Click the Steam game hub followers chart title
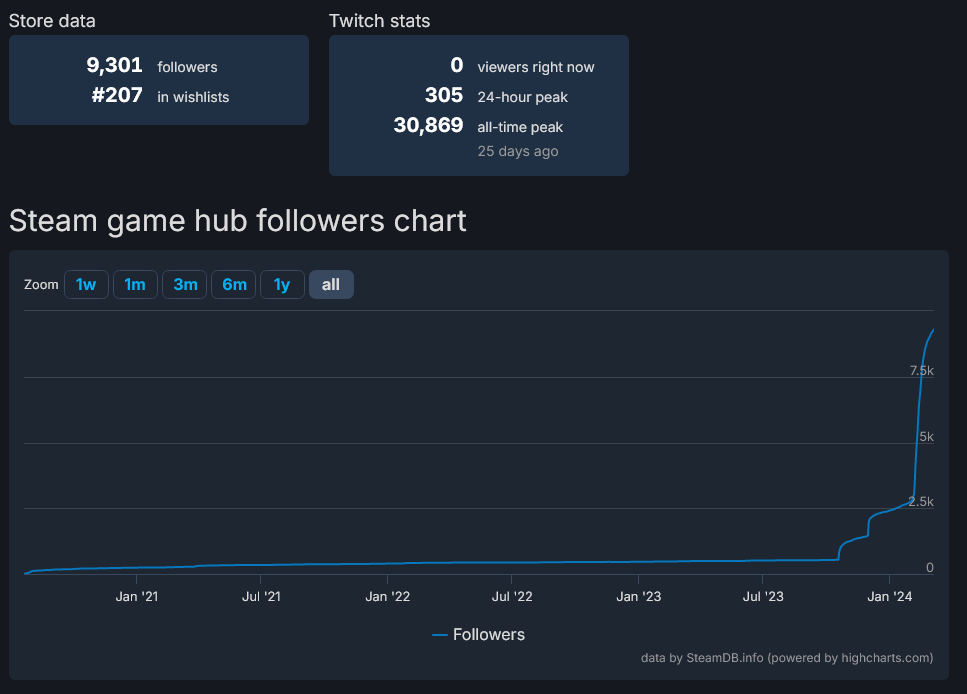 pos(238,220)
